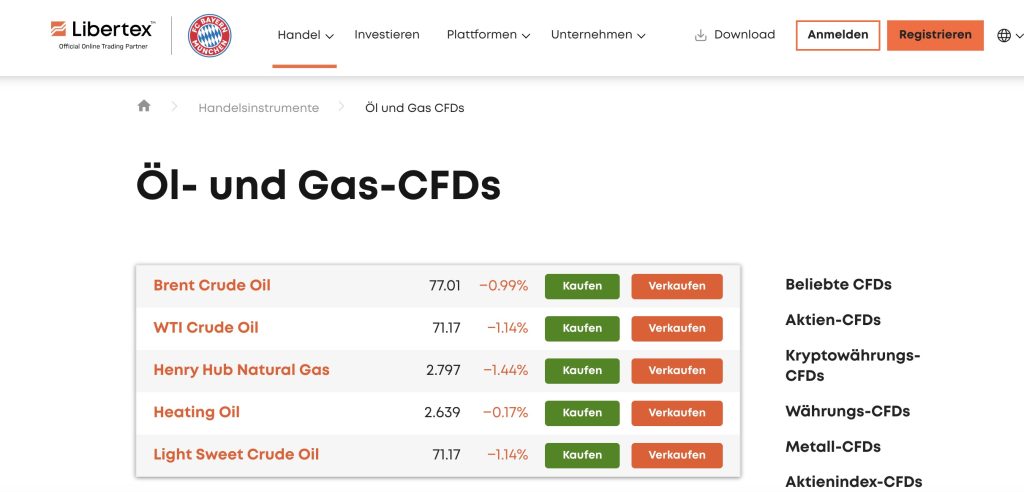The width and height of the screenshot is (1024, 492).
Task: Expand the Handel dropdown menu
Action: (x=305, y=35)
